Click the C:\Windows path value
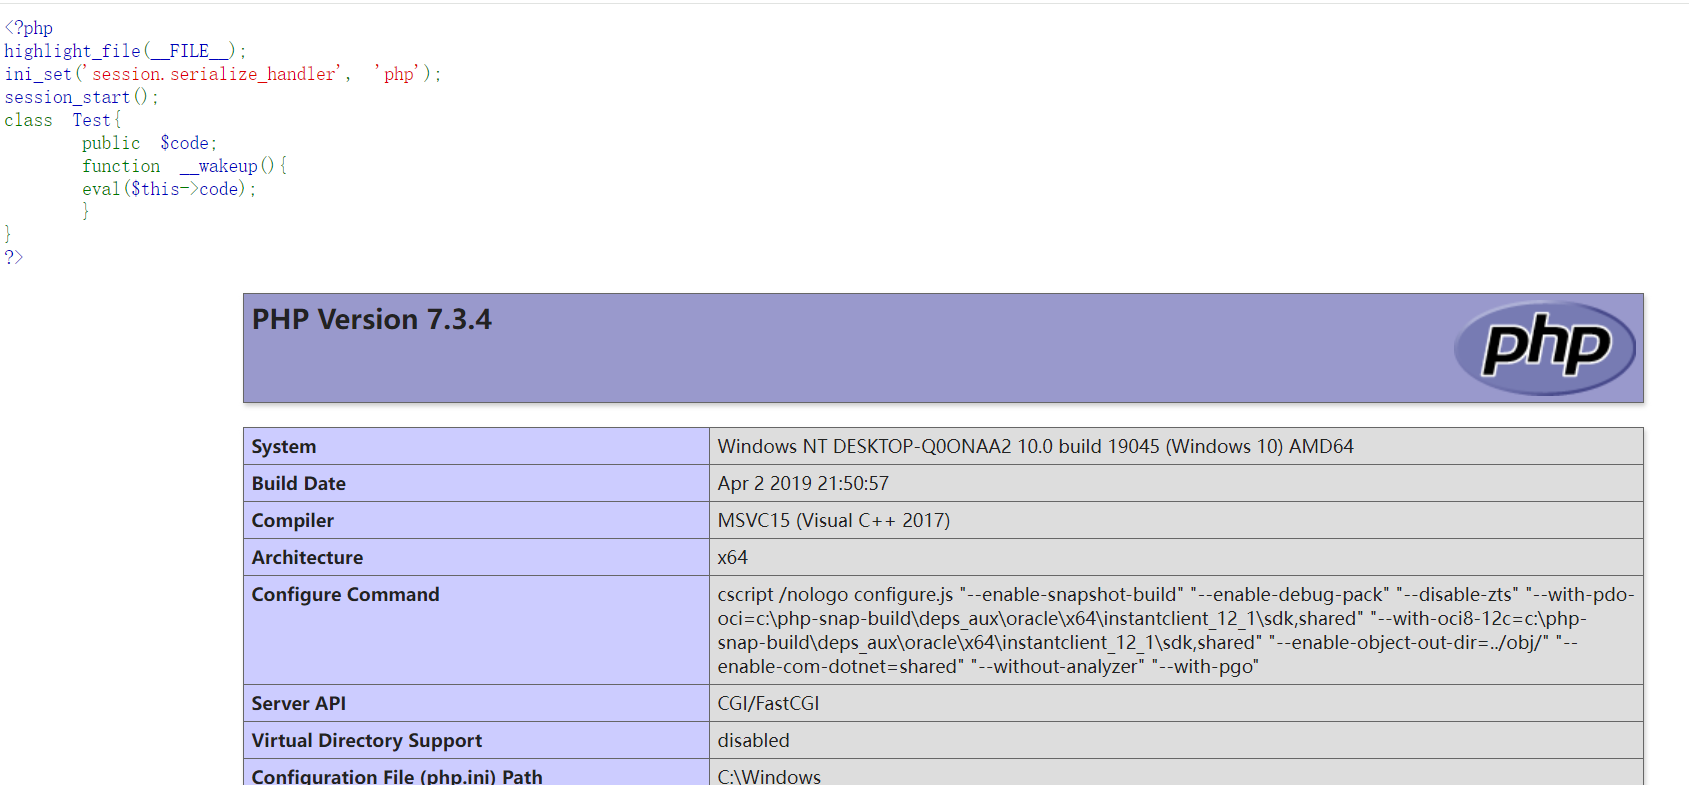Viewport: 1689px width, 785px height. [x=769, y=776]
